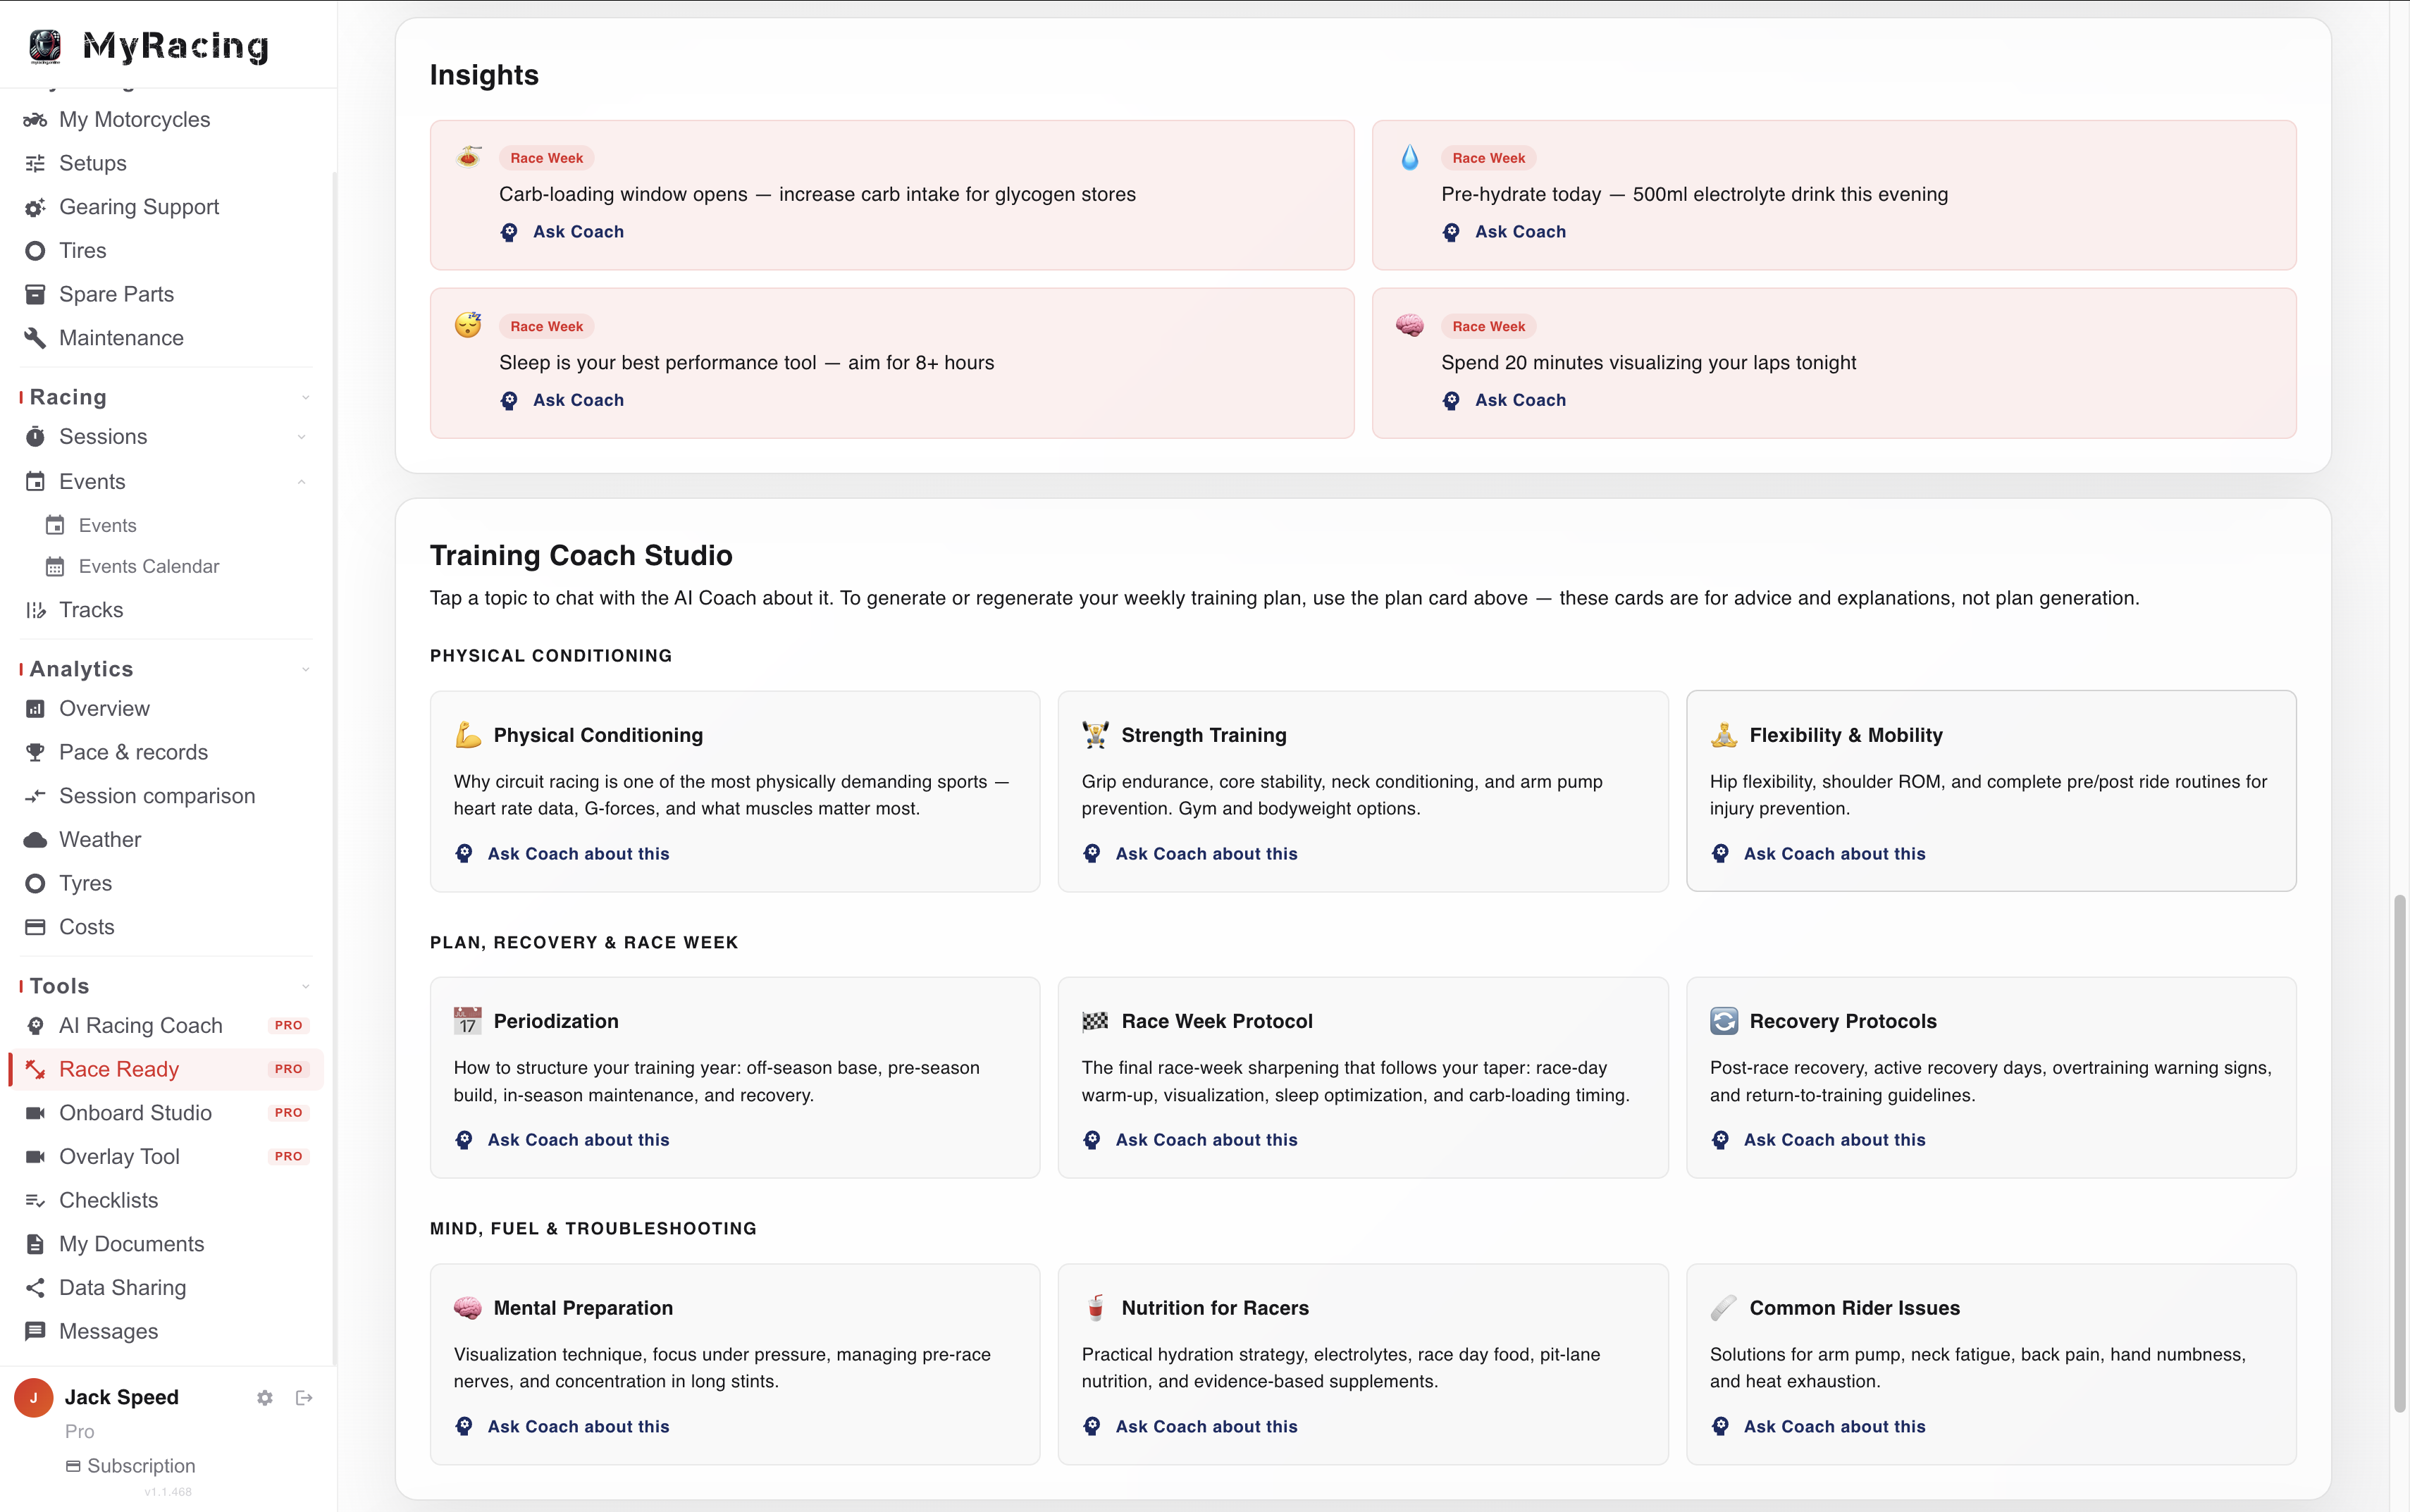
Task: Click the Setups sliders icon
Action: pos(35,163)
